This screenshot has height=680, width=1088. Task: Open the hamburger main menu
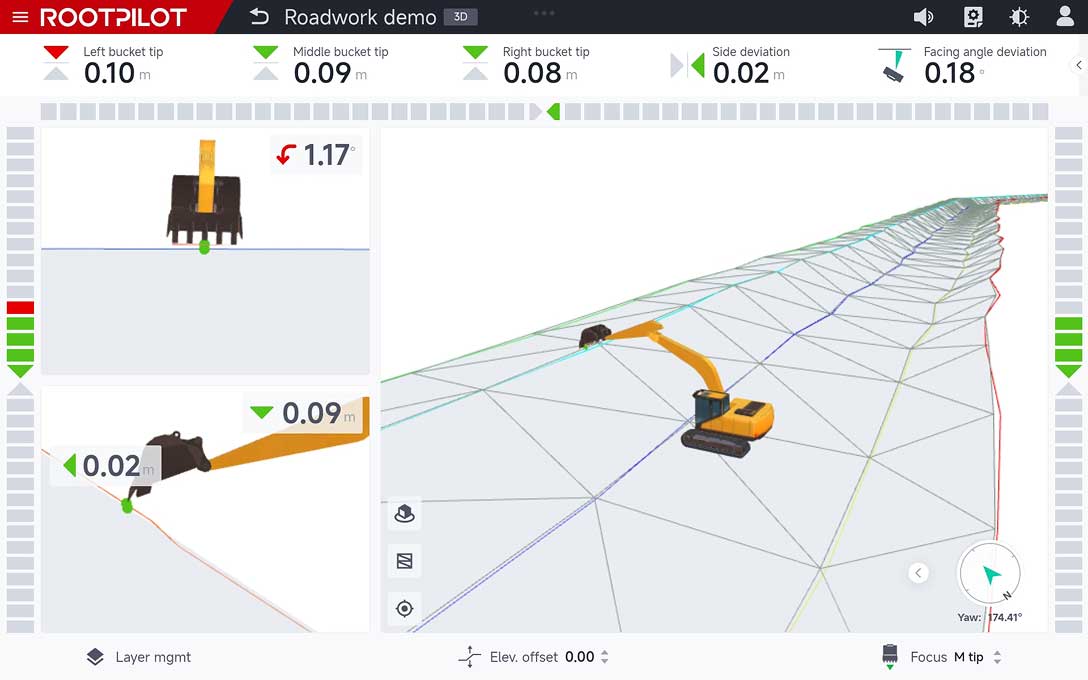(20, 17)
